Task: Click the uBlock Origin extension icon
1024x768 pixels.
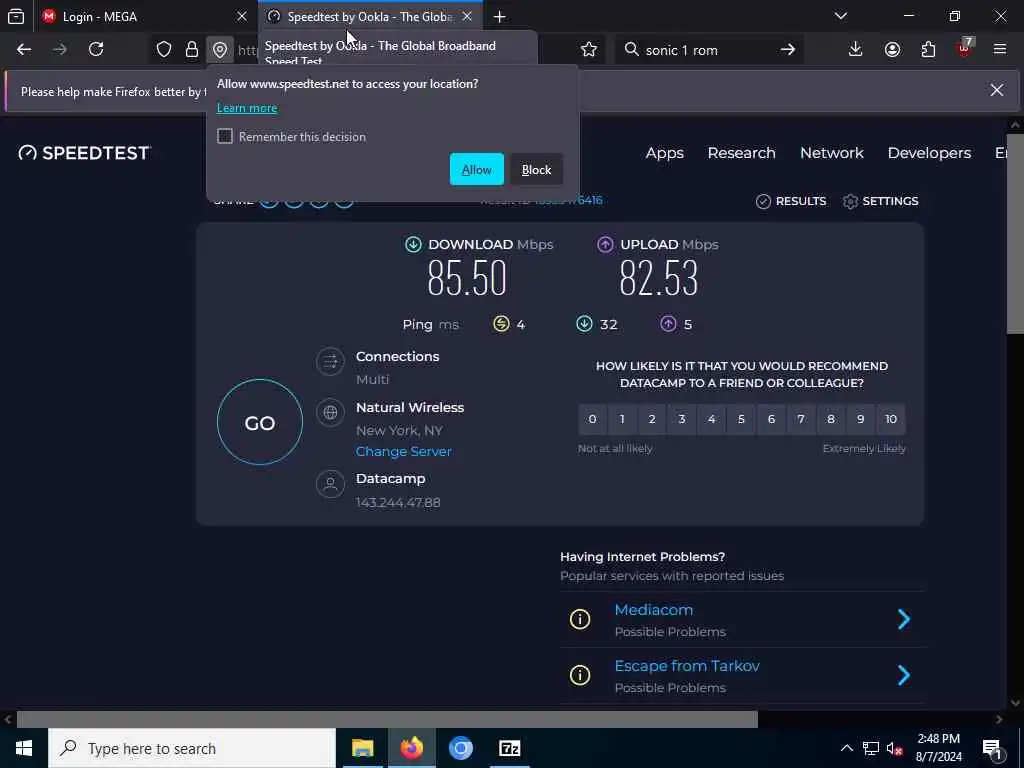Action: point(965,49)
